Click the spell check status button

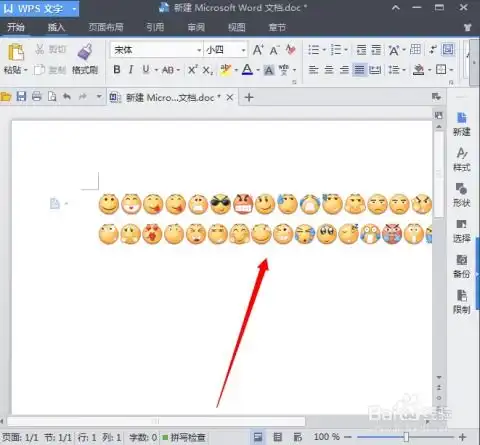[x=184, y=437]
